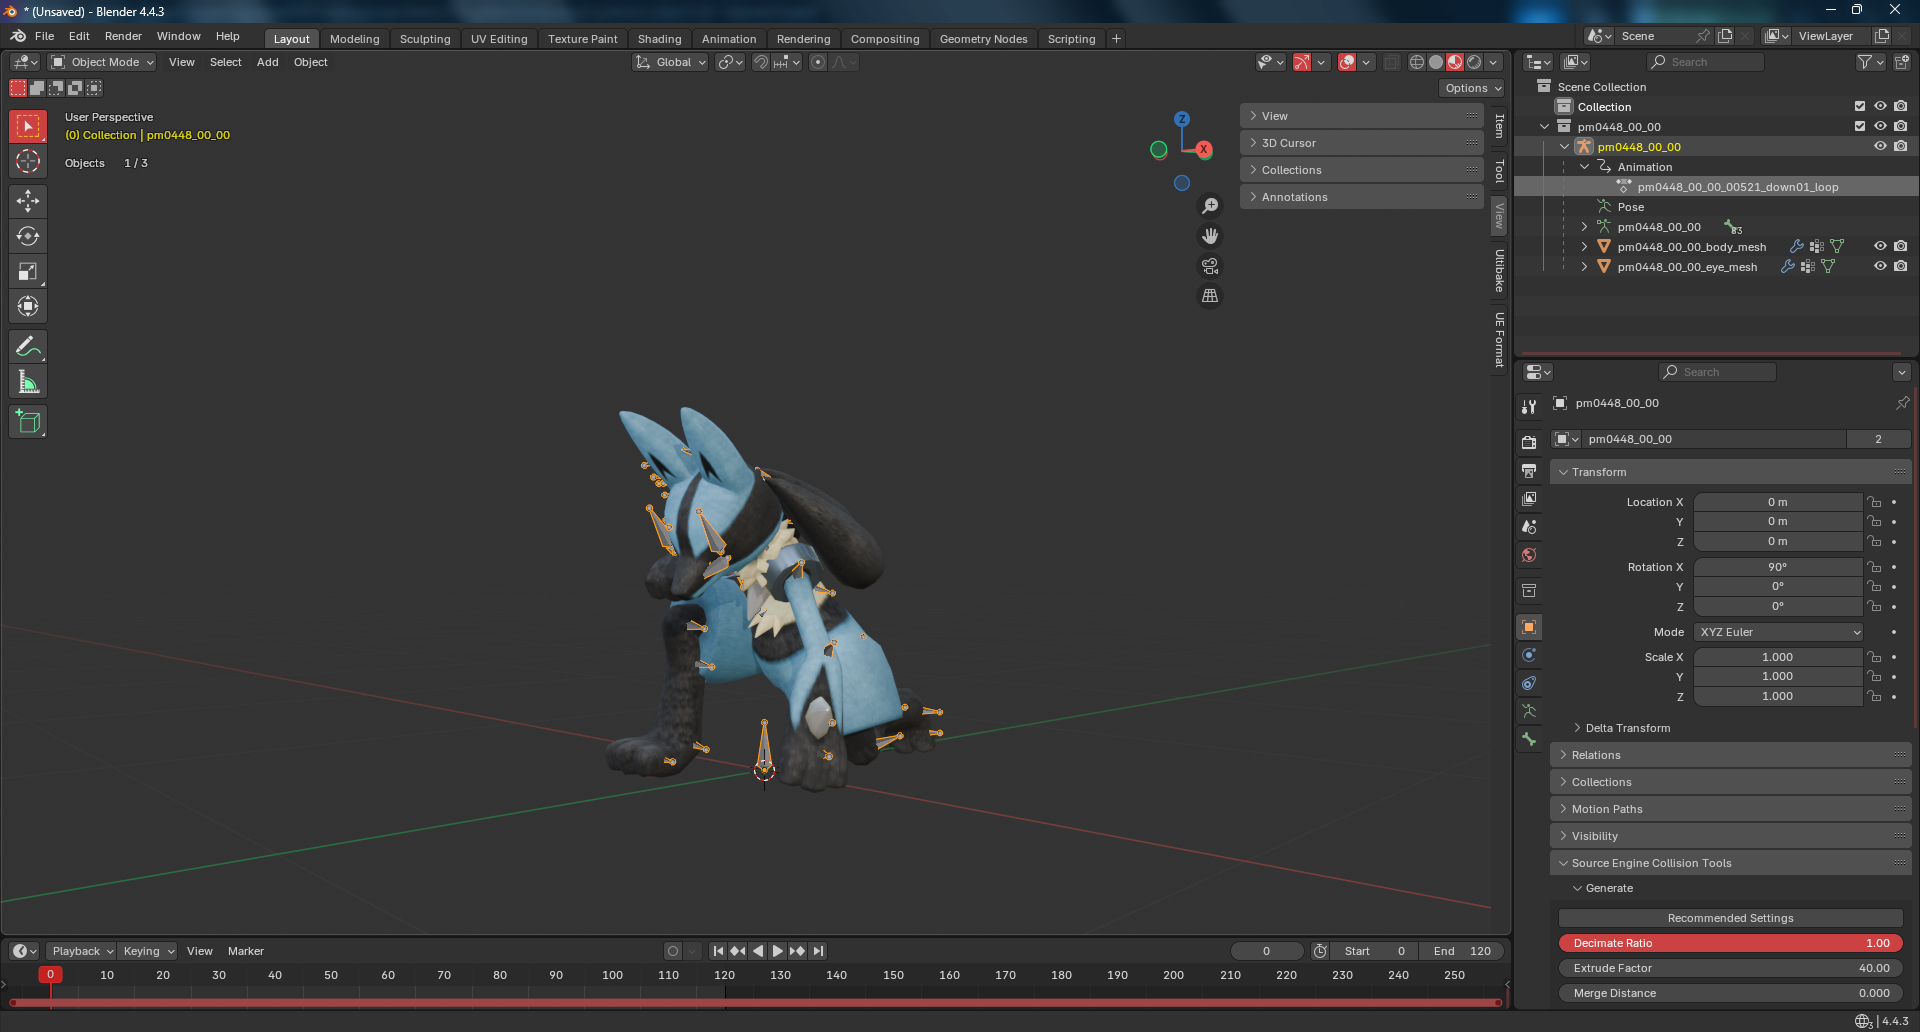Switch to the Geometry Nodes workspace tab
Image resolution: width=1920 pixels, height=1032 pixels.
coord(983,39)
